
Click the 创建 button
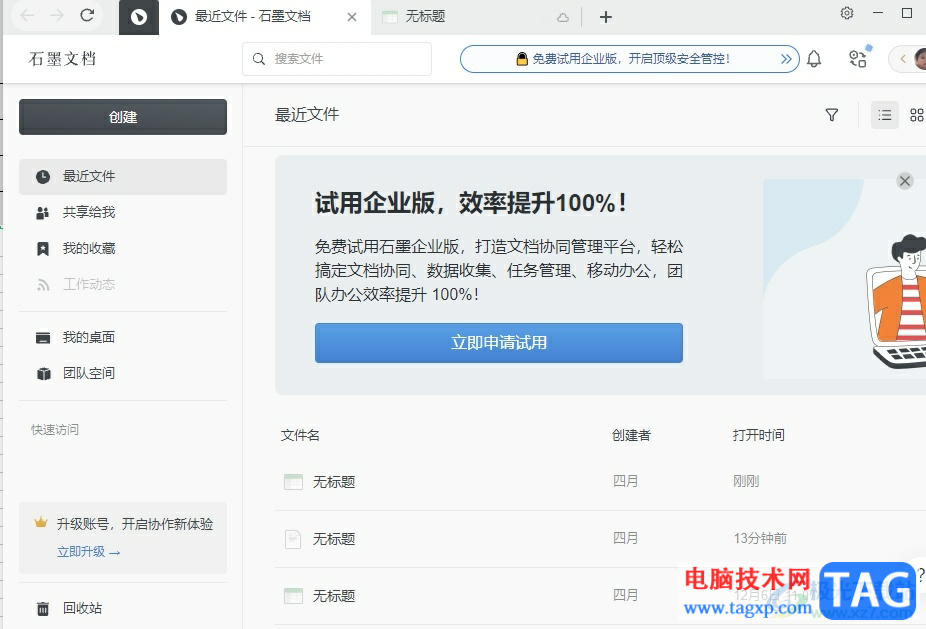click(123, 117)
